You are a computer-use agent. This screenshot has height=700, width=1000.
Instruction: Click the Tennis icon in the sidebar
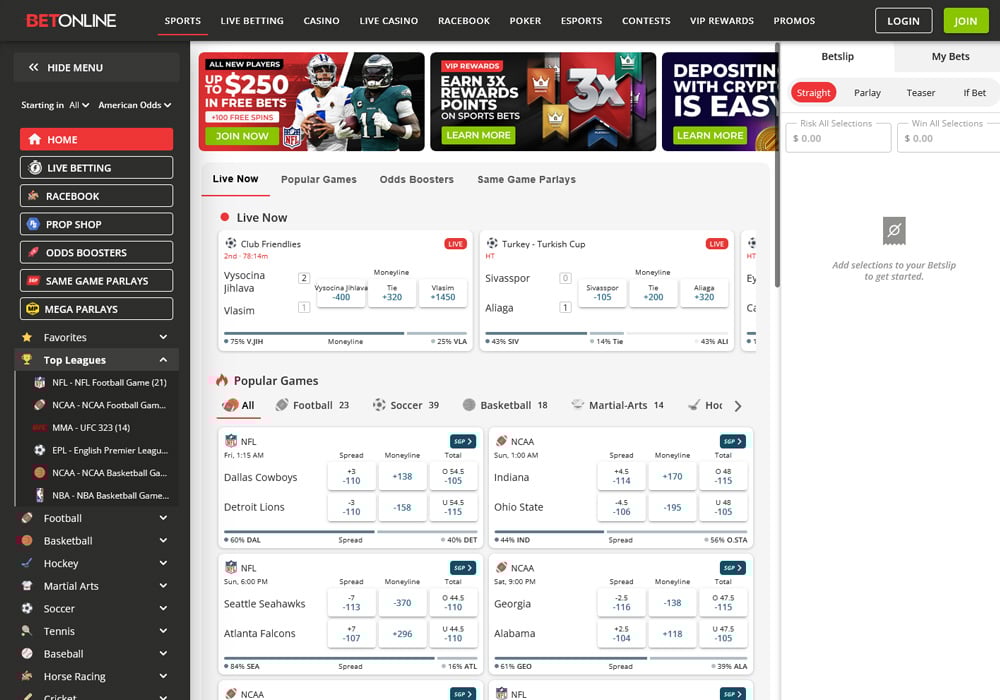pos(27,631)
